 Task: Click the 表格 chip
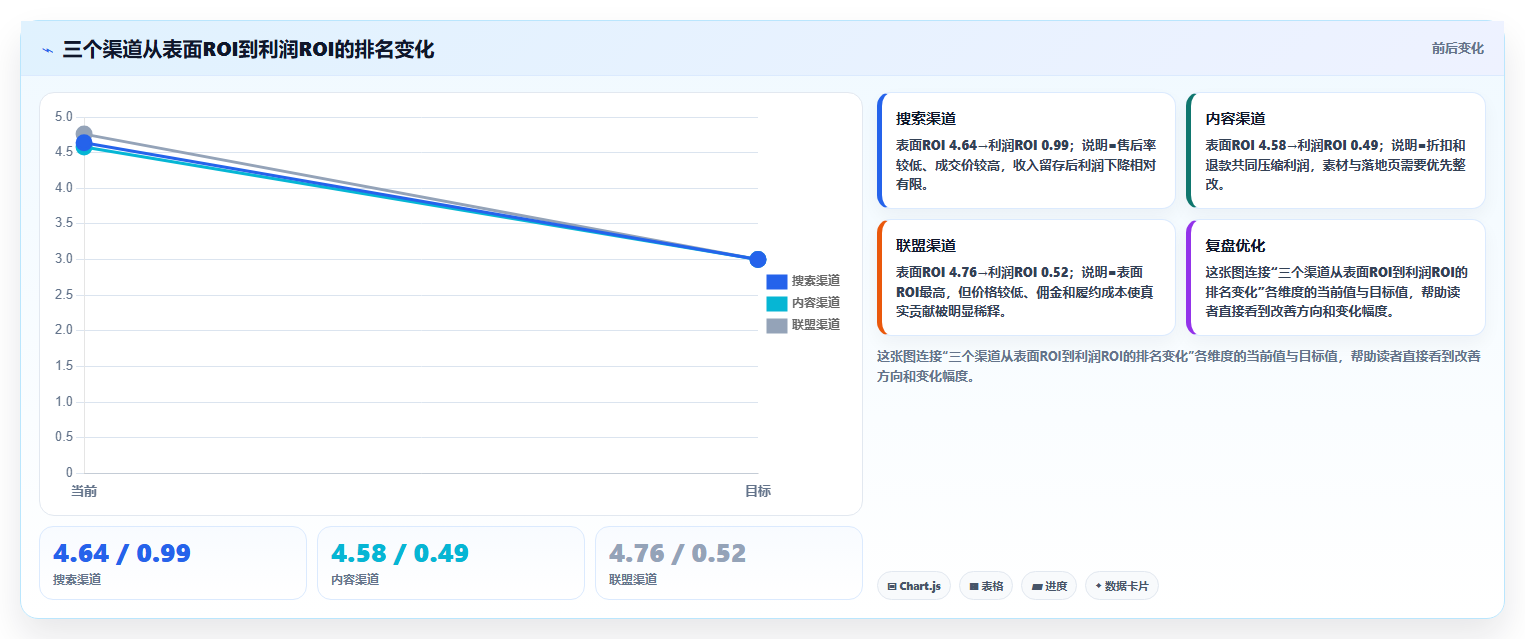986,586
